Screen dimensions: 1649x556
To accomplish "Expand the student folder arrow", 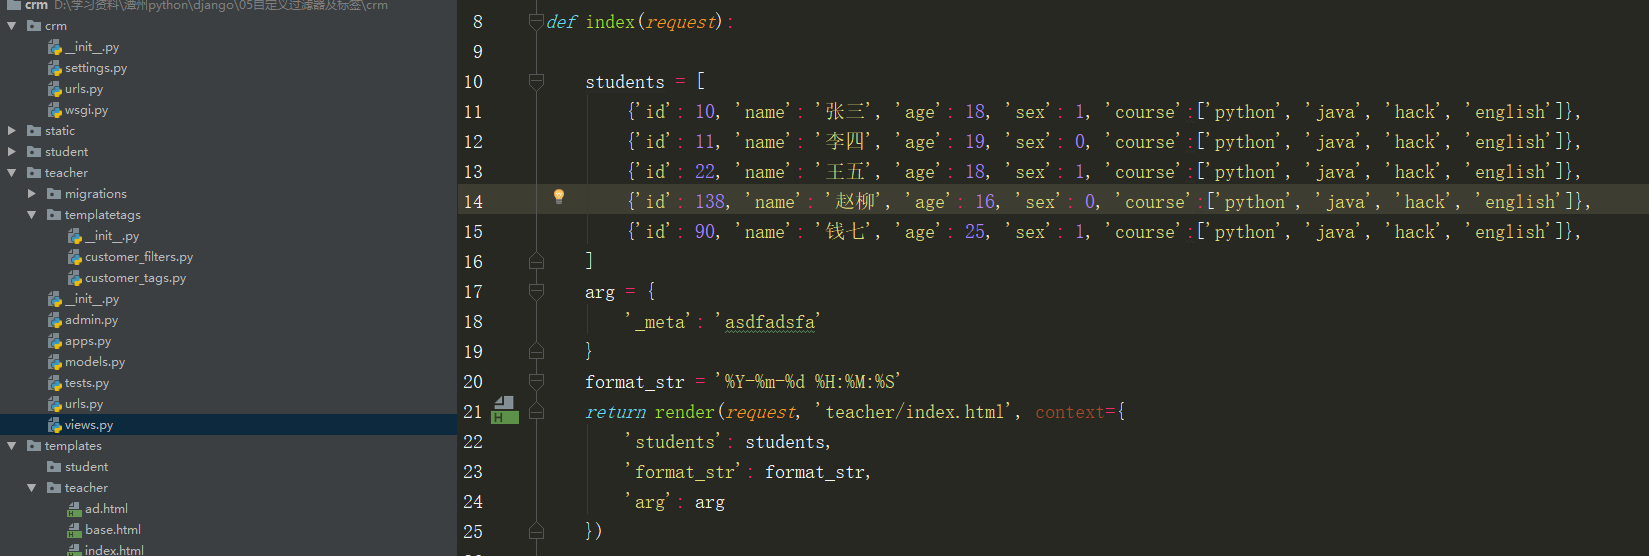I will (12, 152).
